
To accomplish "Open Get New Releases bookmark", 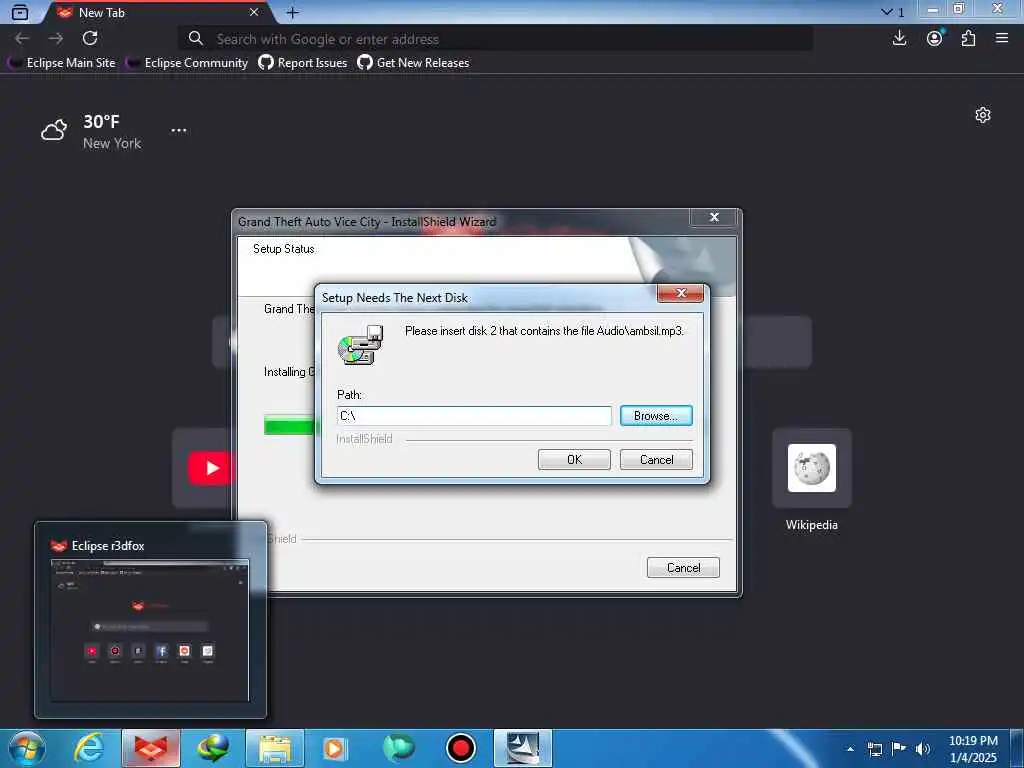I will click(413, 63).
